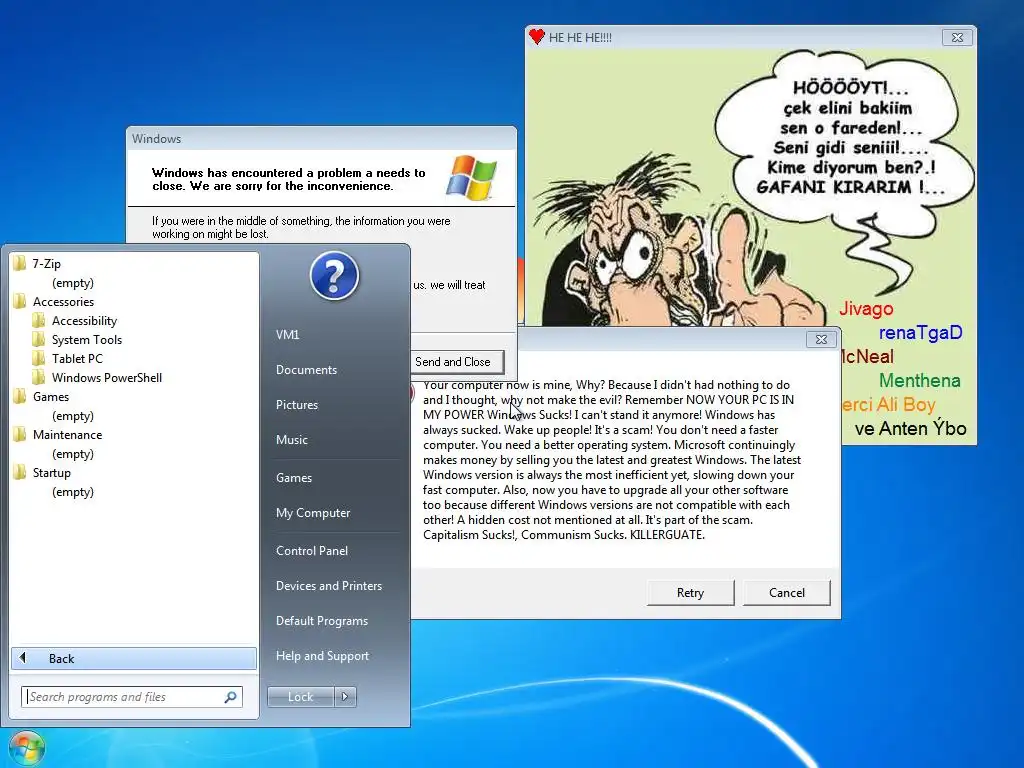Click the Lock button
This screenshot has width=1024, height=768.
click(x=300, y=697)
